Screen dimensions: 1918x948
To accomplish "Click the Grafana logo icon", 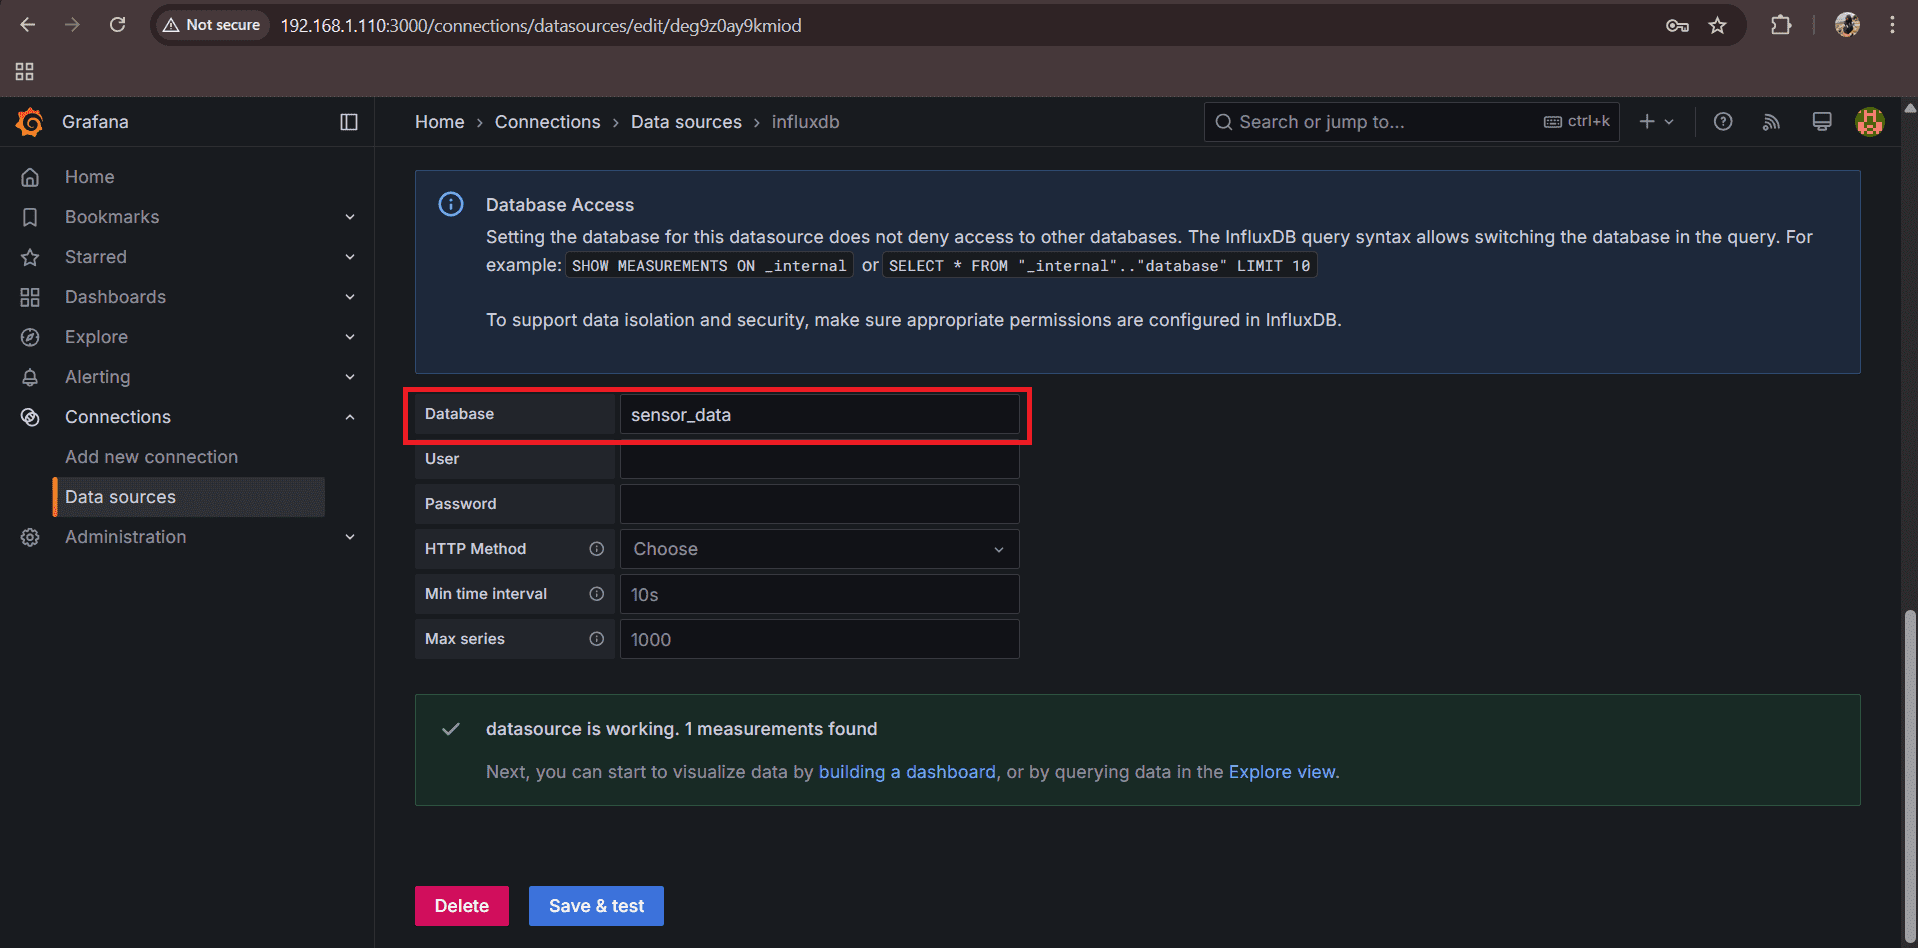I will pyautogui.click(x=30, y=122).
